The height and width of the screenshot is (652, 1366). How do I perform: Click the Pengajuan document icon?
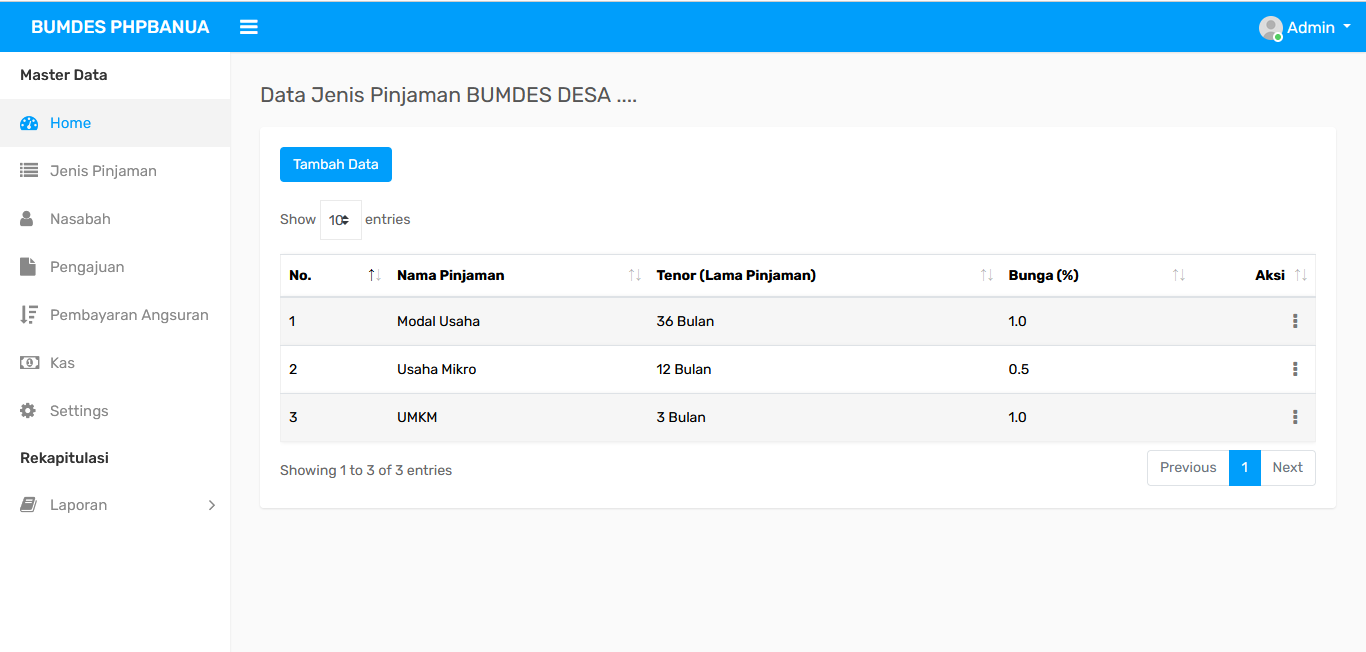(28, 267)
